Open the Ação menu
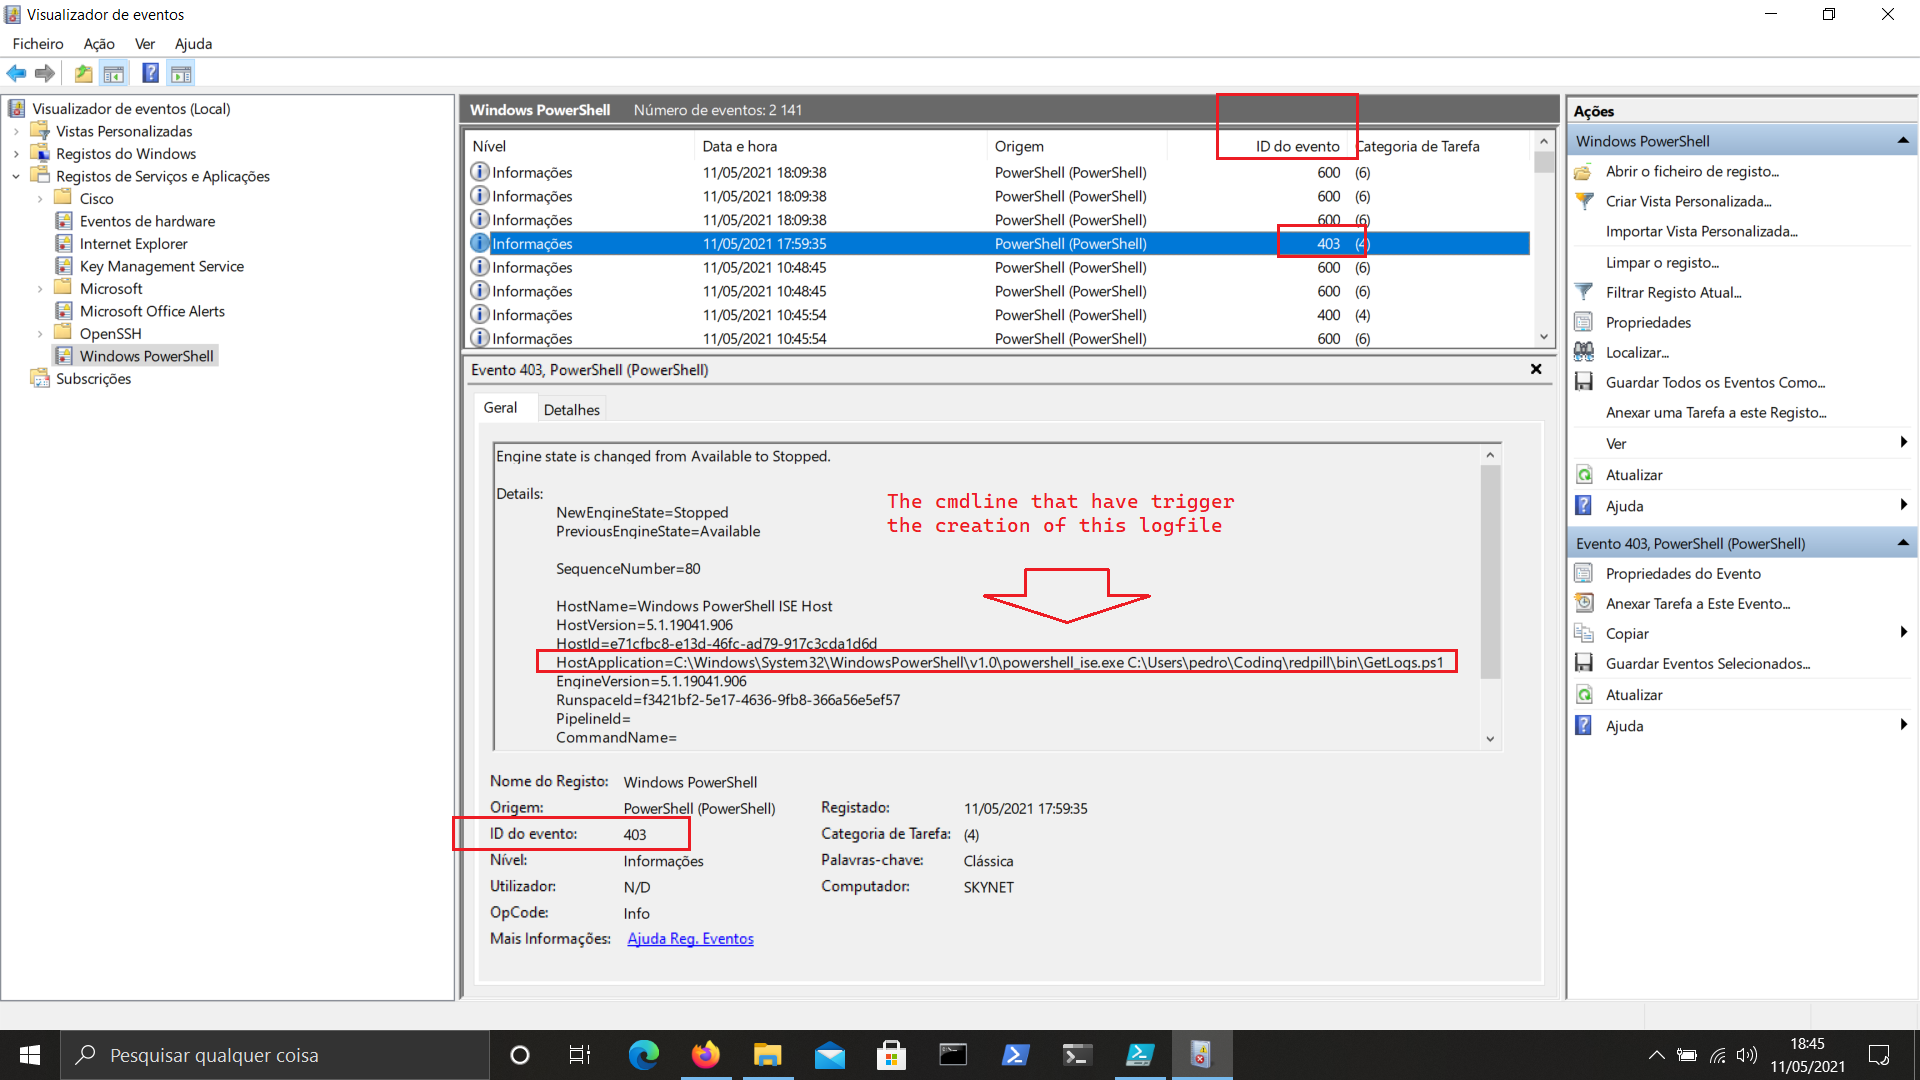Viewport: 1920px width, 1080px height. pos(98,43)
